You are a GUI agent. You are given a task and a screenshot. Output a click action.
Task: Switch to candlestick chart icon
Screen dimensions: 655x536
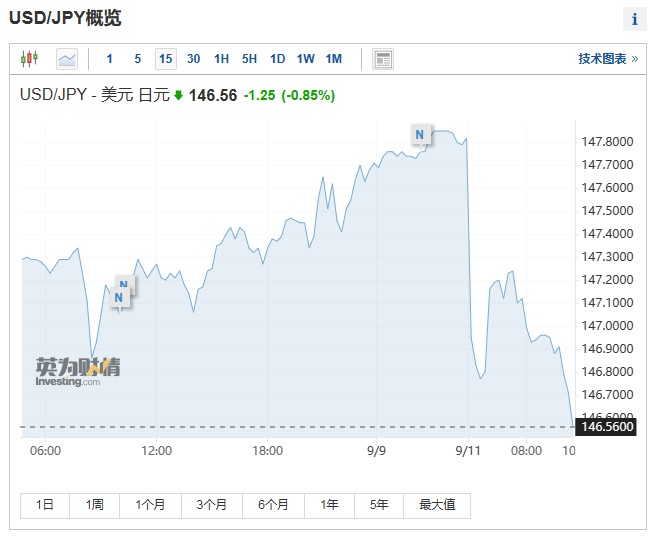click(x=29, y=59)
